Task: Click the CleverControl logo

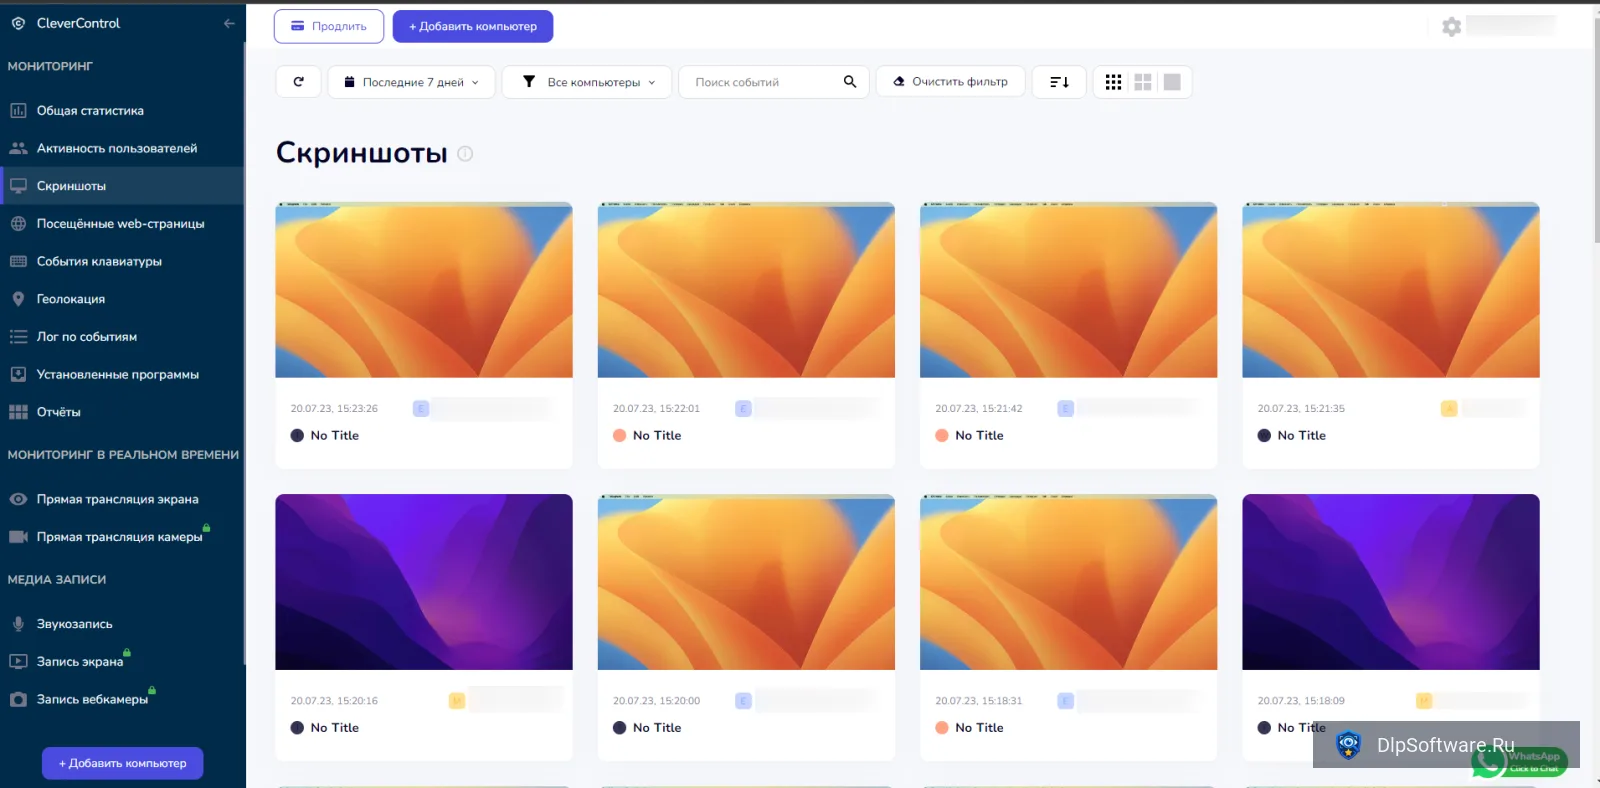Action: pos(18,23)
